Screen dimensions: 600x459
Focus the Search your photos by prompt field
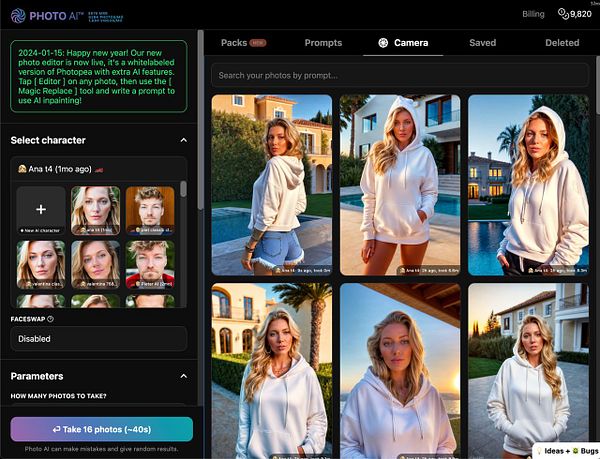[399, 75]
